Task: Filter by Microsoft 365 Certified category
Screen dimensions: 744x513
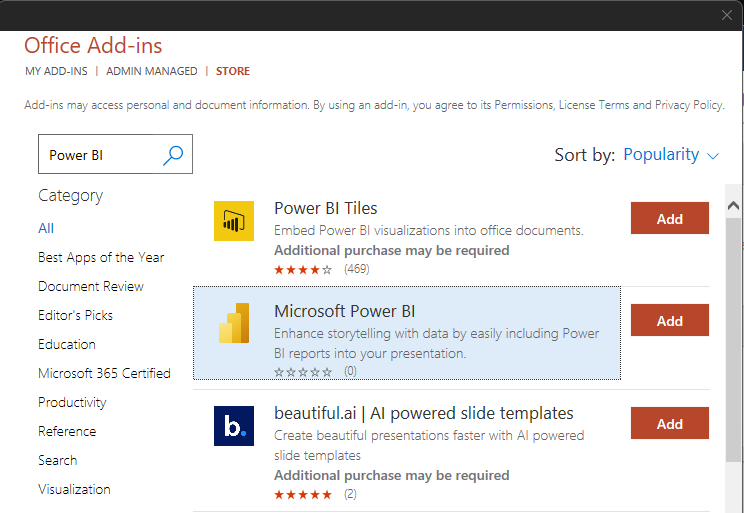Action: [104, 373]
